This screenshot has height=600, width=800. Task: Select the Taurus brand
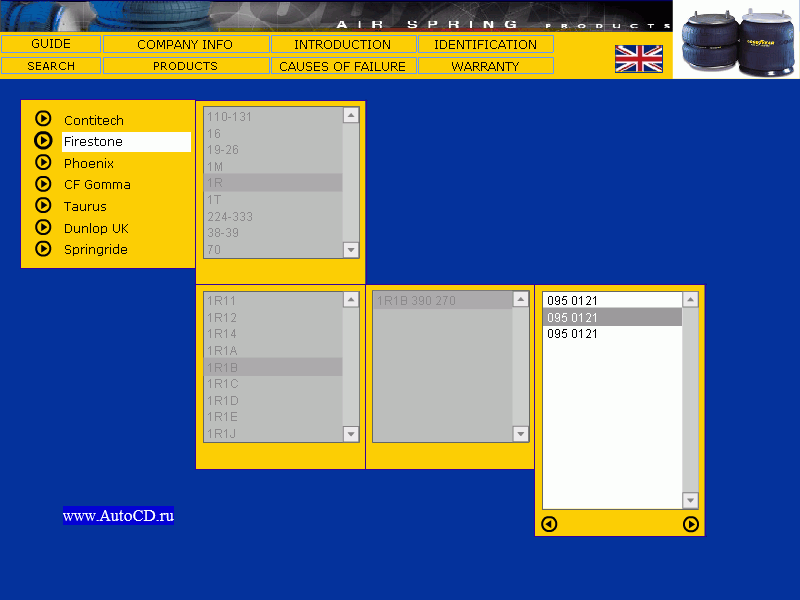click(85, 207)
